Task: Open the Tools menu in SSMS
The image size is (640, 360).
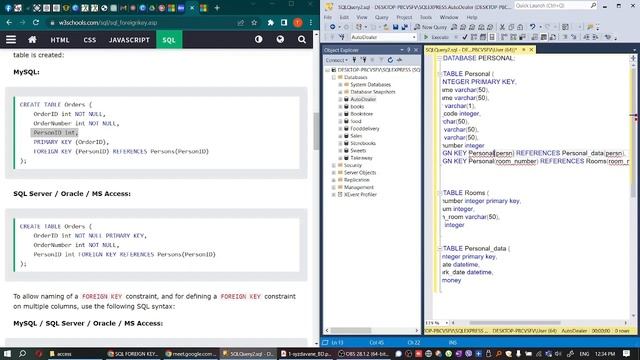Action: pos(426,17)
